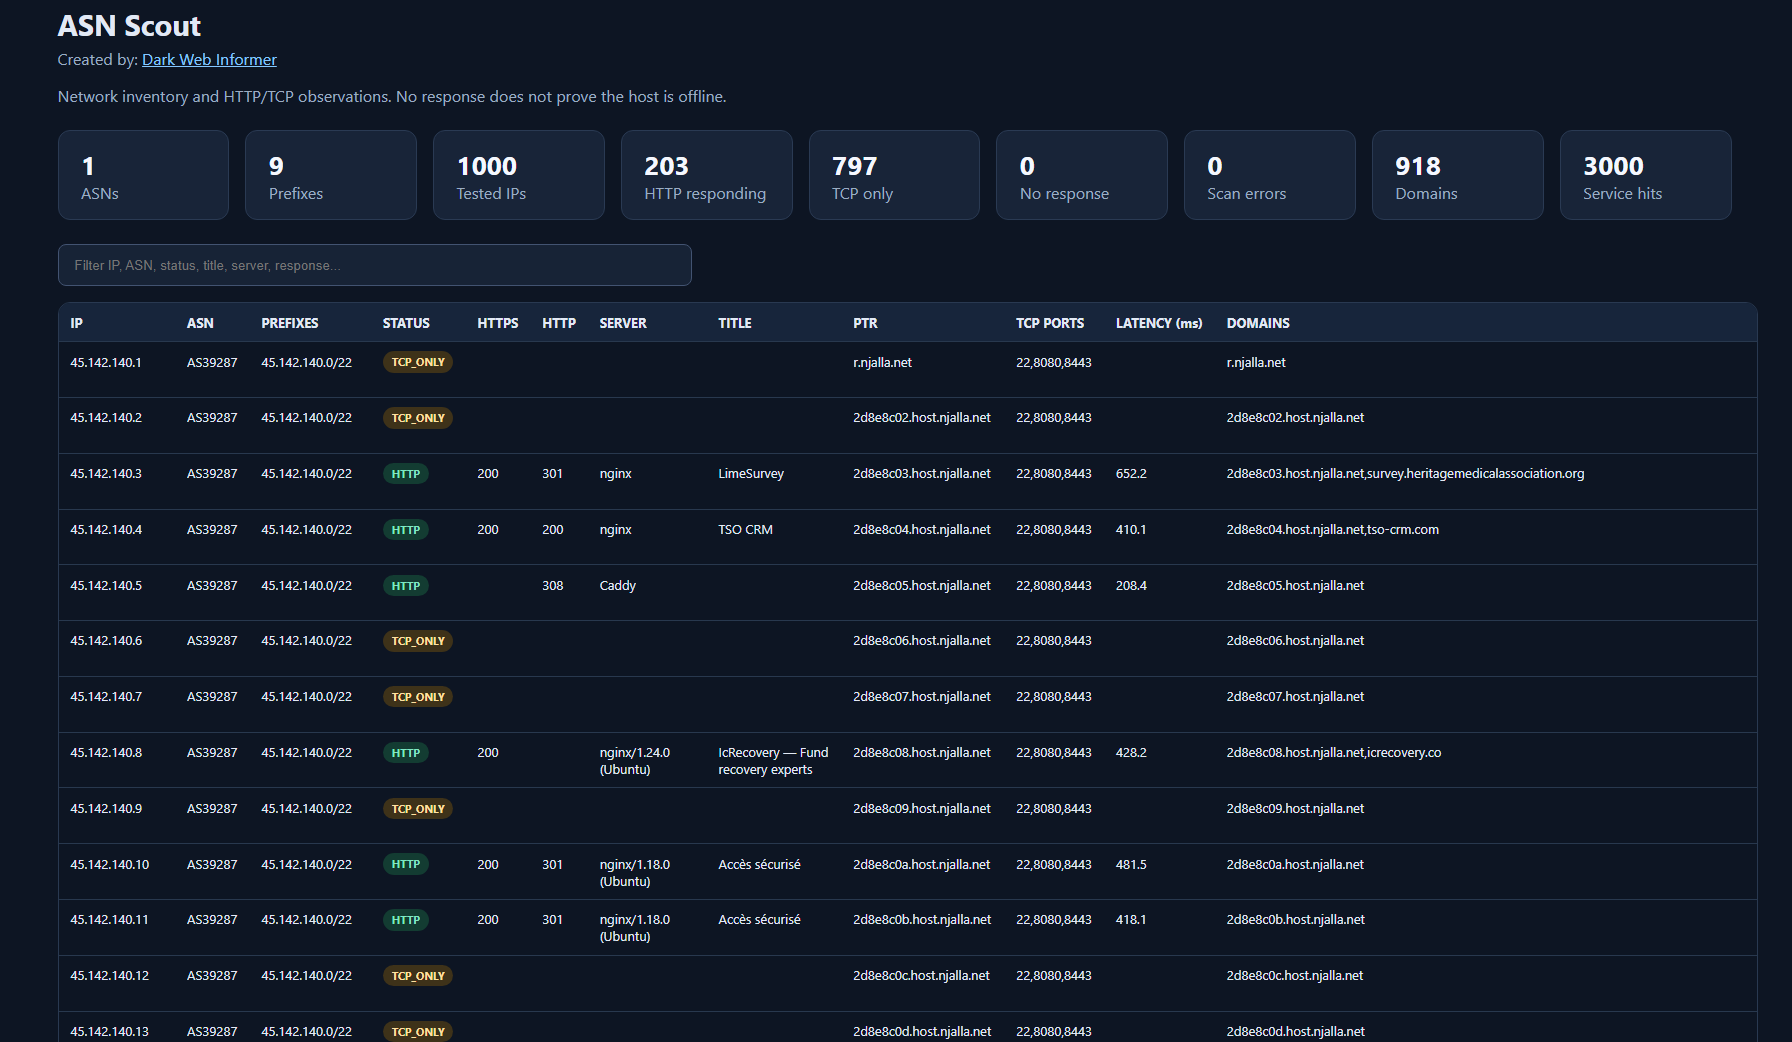This screenshot has width=1792, height=1042.
Task: Click the TSO CRM title cell
Action: (x=745, y=530)
